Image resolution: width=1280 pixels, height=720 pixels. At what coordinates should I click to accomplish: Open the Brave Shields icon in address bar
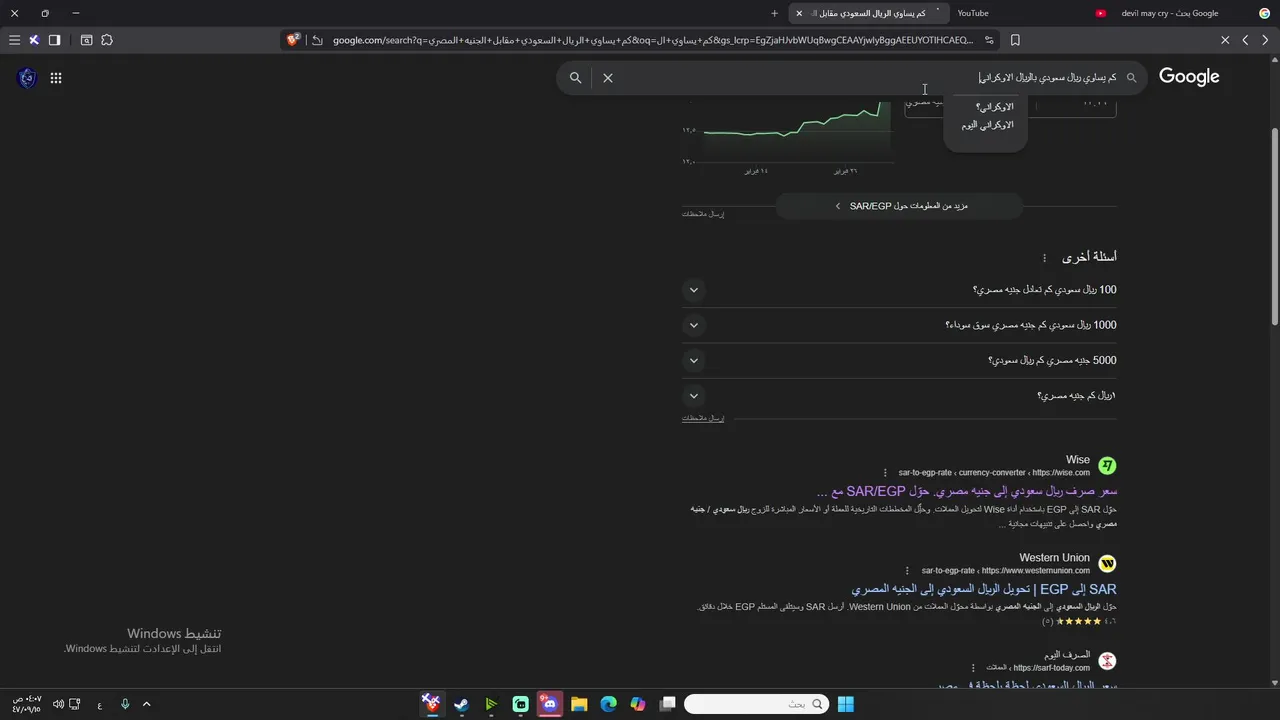[x=293, y=40]
